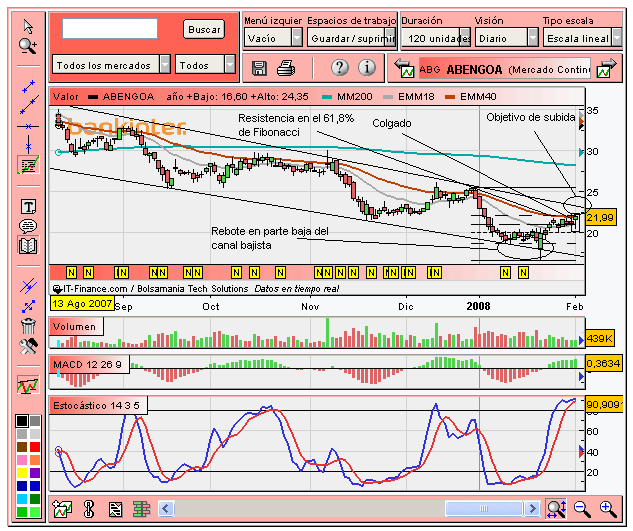Open the 'Guardar / suprimir' workspace dropdown
633x531 pixels.
[x=351, y=38]
